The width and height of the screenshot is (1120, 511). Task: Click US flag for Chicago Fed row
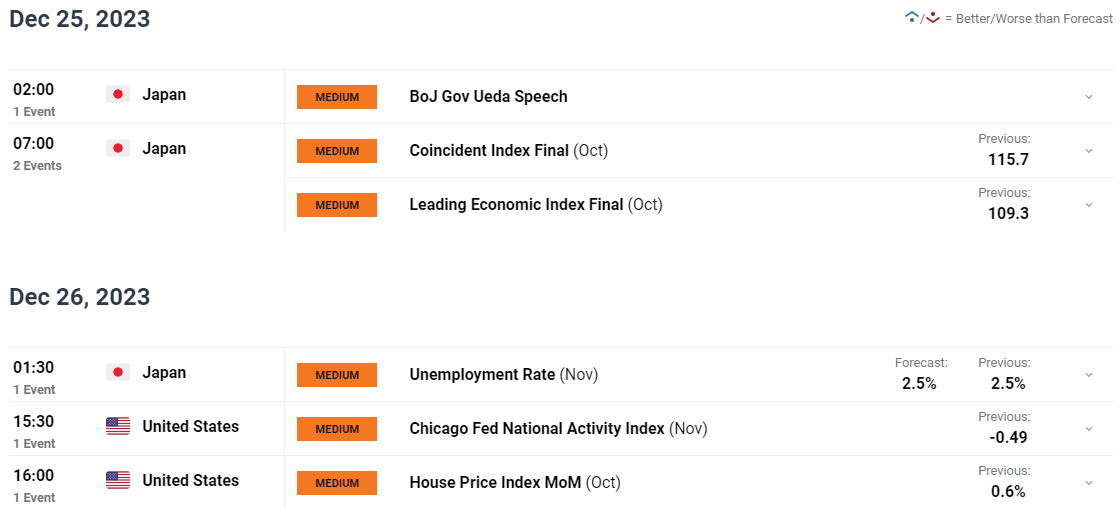pos(118,427)
